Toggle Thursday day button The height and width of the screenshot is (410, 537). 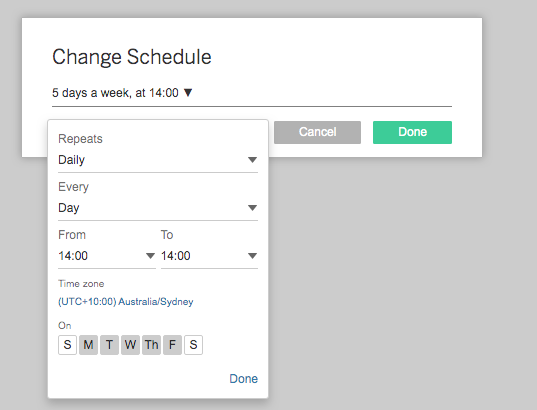[151, 345]
